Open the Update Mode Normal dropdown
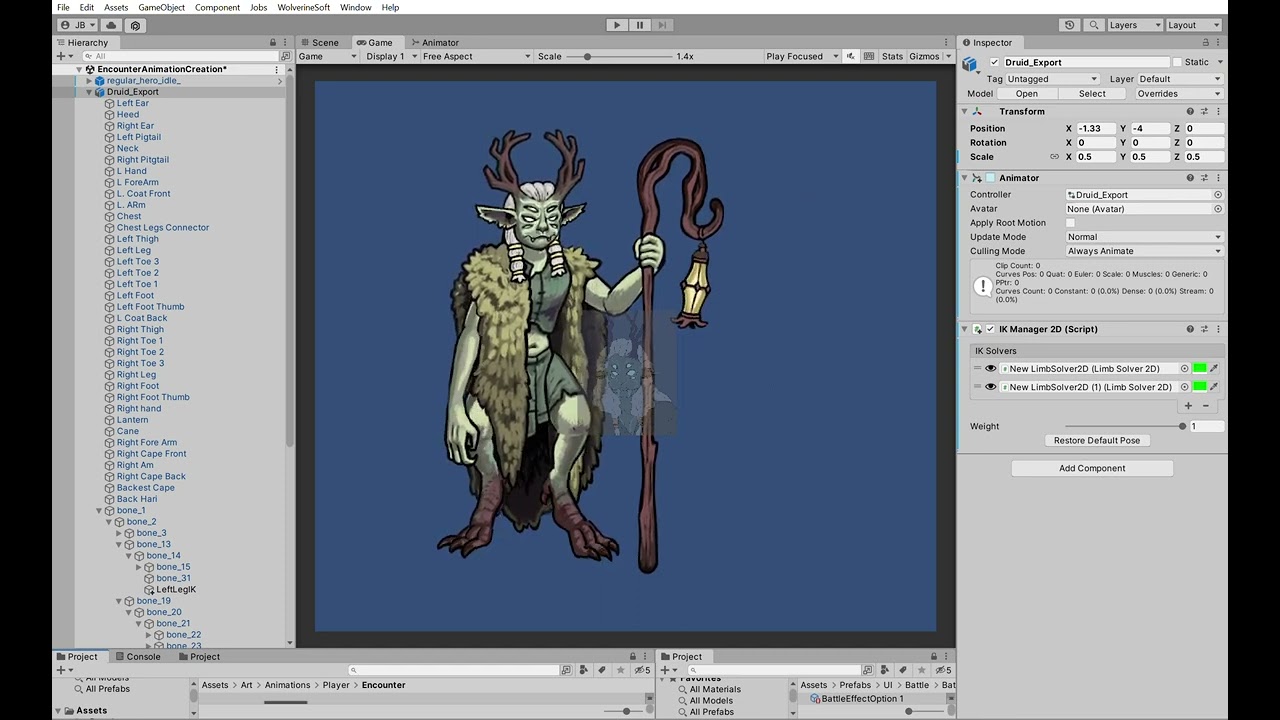 pyautogui.click(x=1144, y=237)
